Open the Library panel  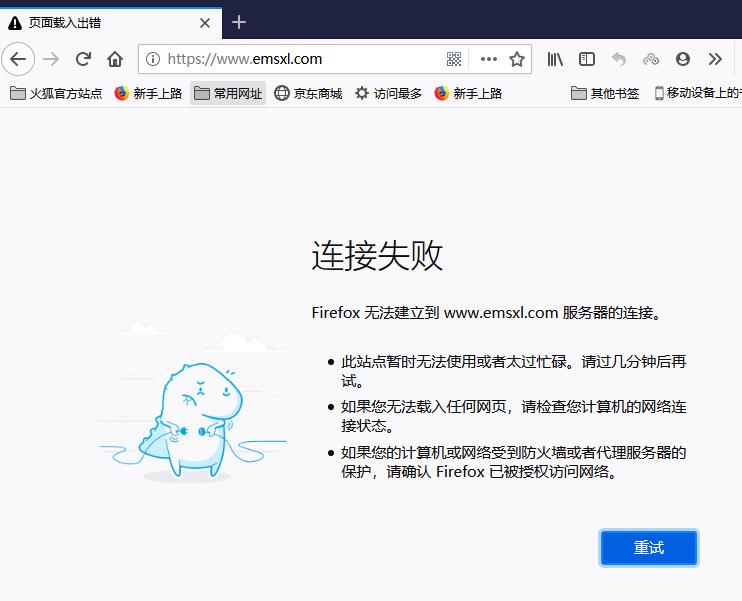[x=555, y=59]
